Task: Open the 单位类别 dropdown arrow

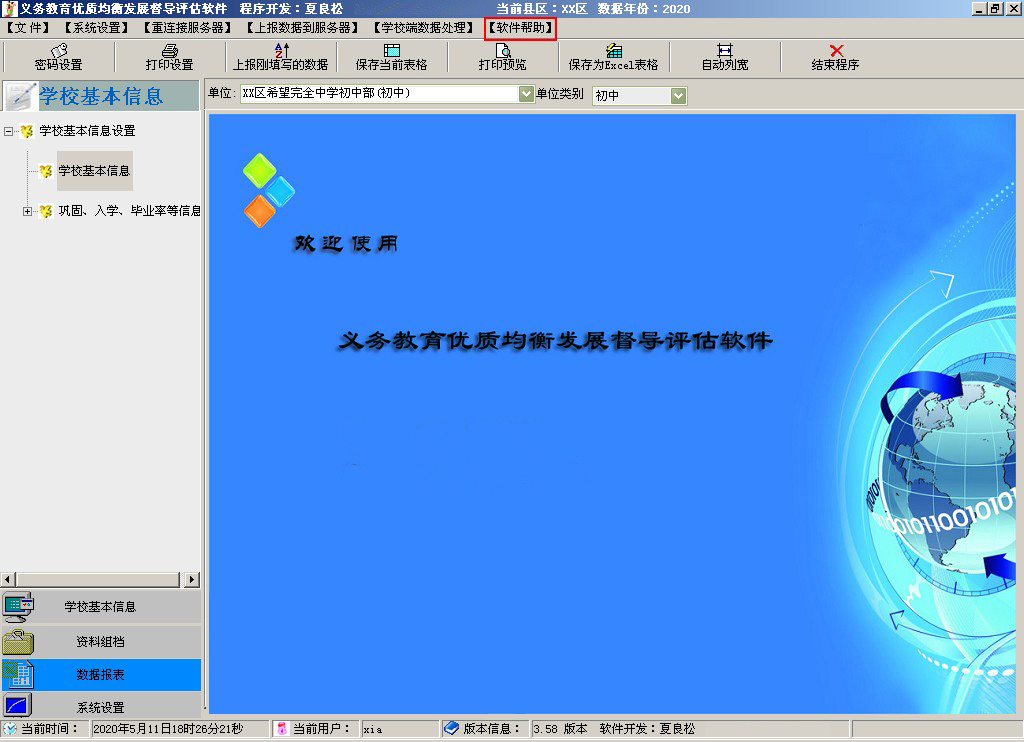Action: [679, 96]
